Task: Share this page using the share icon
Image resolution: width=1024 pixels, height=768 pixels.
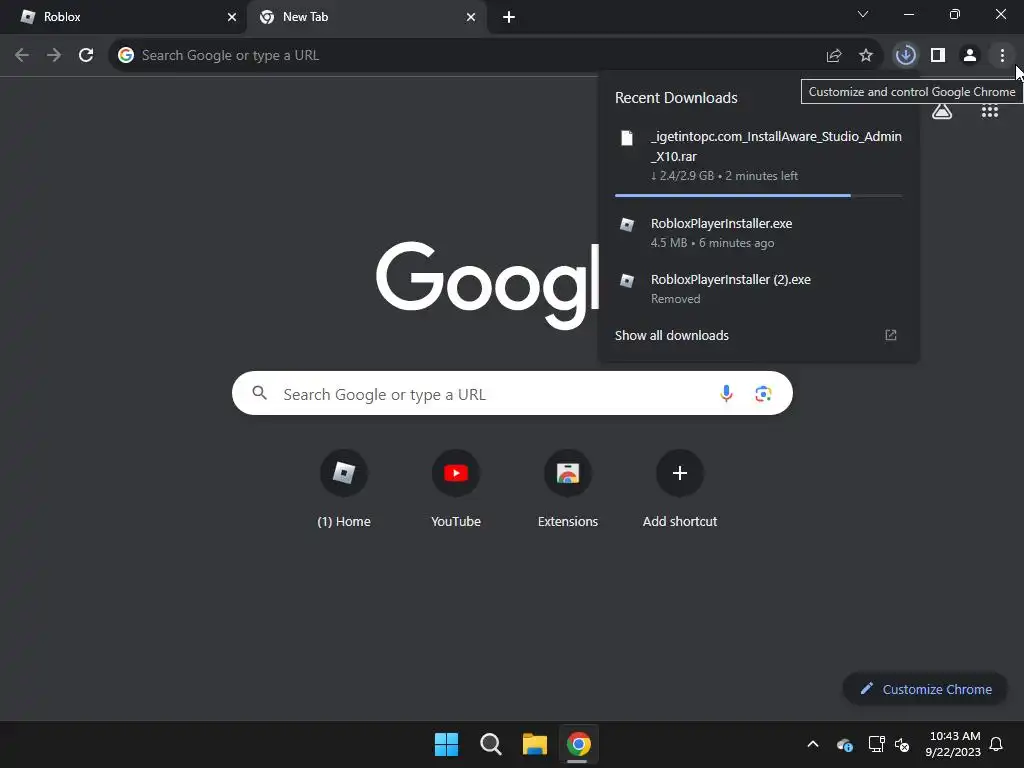Action: pyautogui.click(x=834, y=56)
